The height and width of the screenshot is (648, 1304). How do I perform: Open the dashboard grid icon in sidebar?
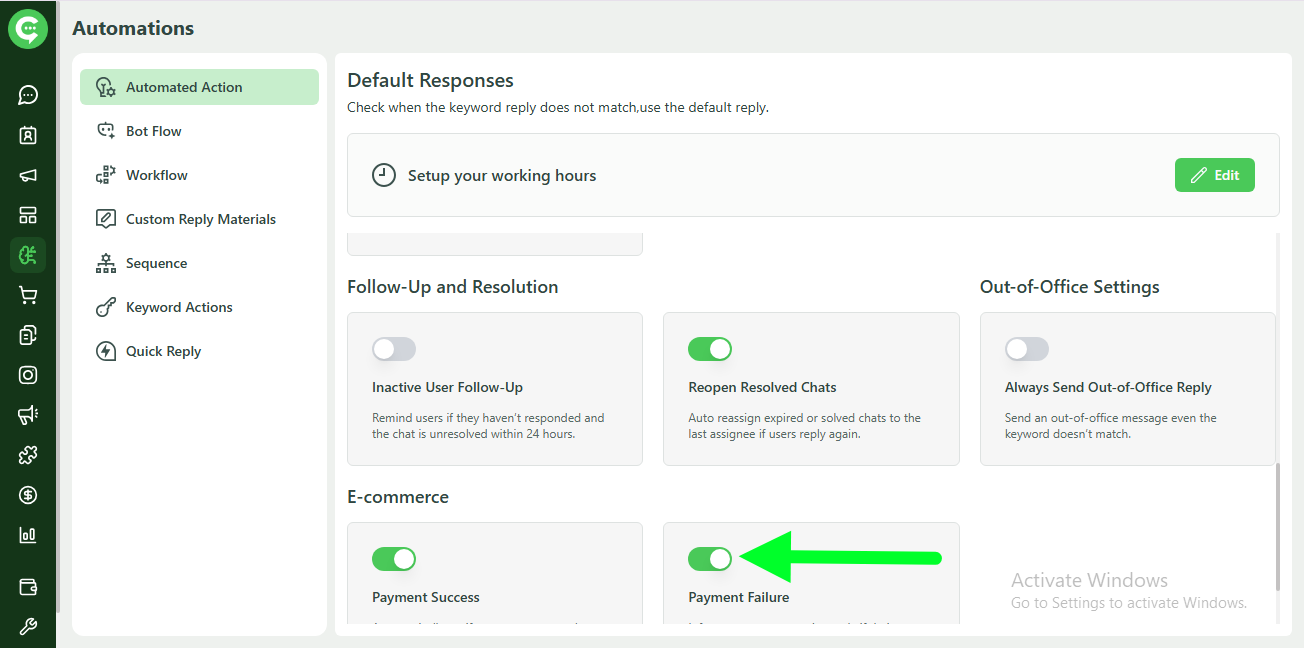28,215
